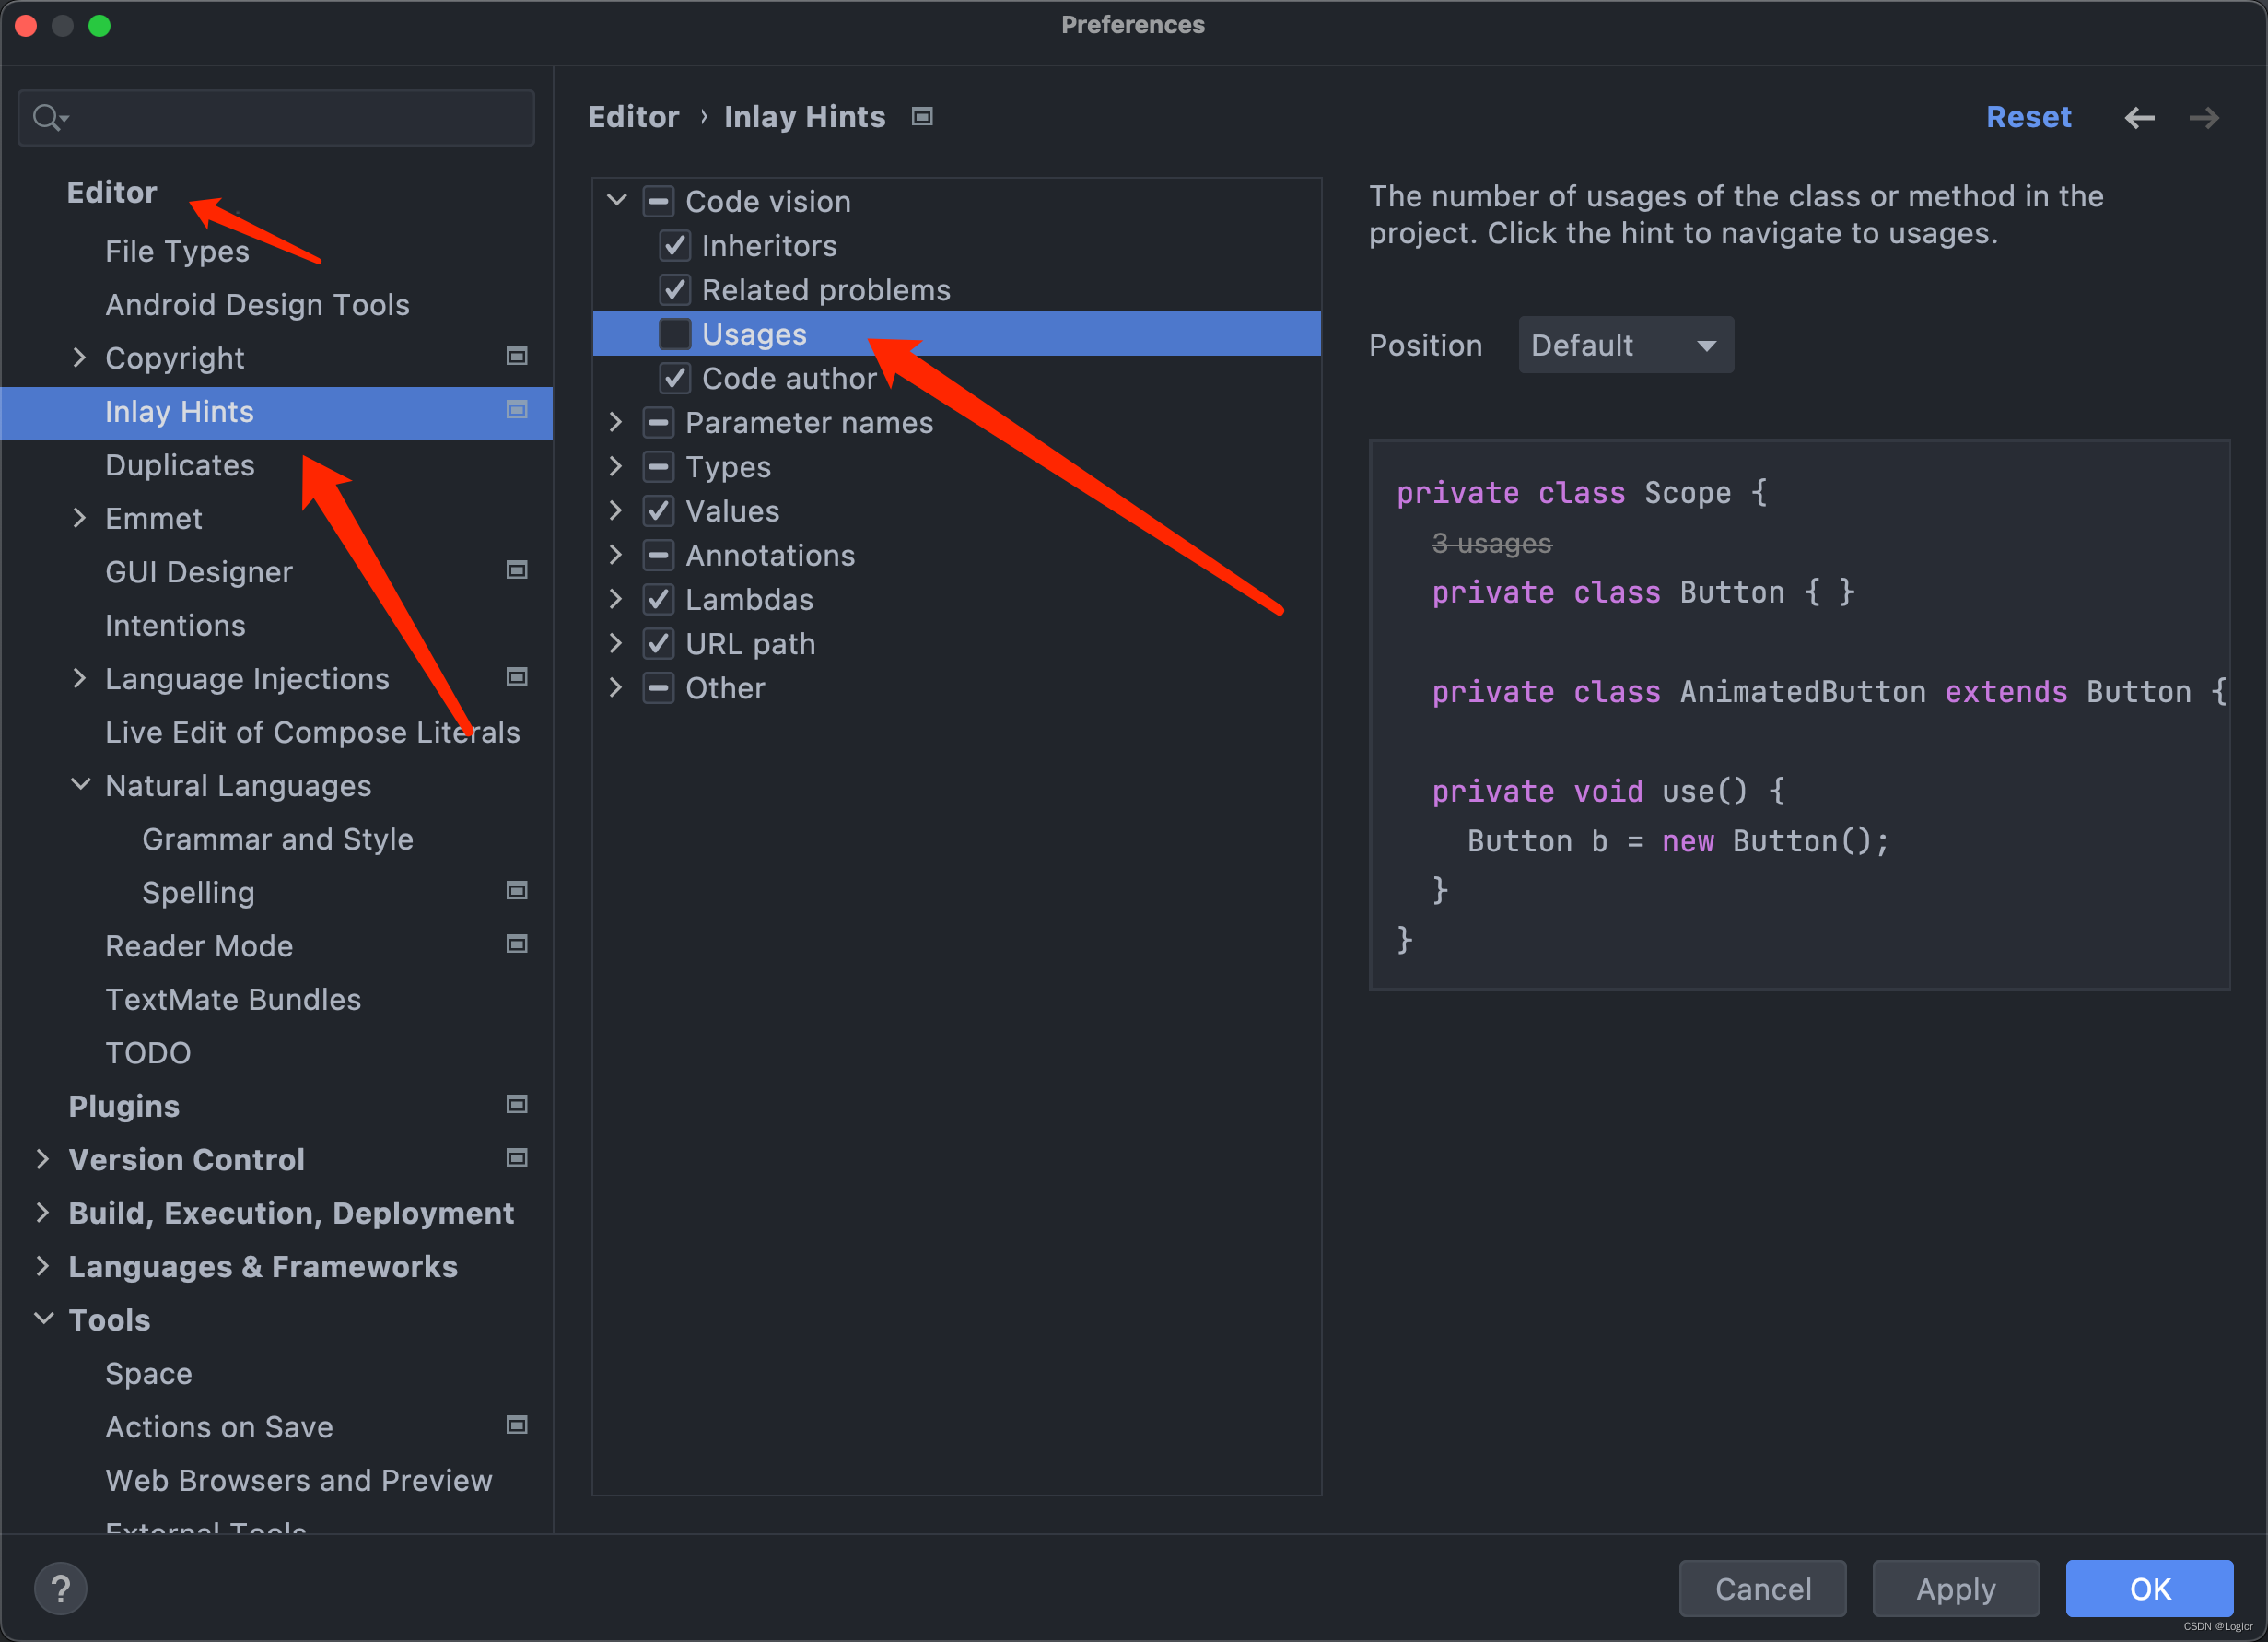This screenshot has height=1642, width=2268.
Task: Toggle the Annotations checkbox
Action: click(658, 555)
